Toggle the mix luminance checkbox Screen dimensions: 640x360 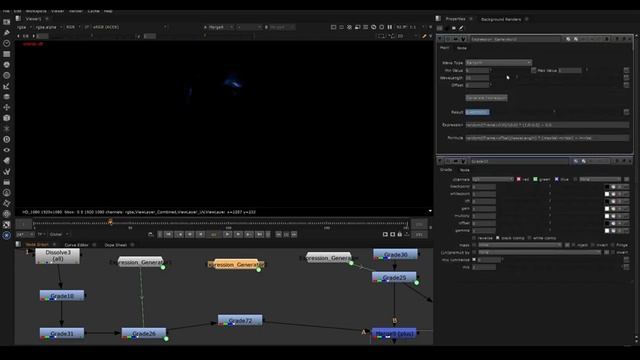(x=474, y=260)
